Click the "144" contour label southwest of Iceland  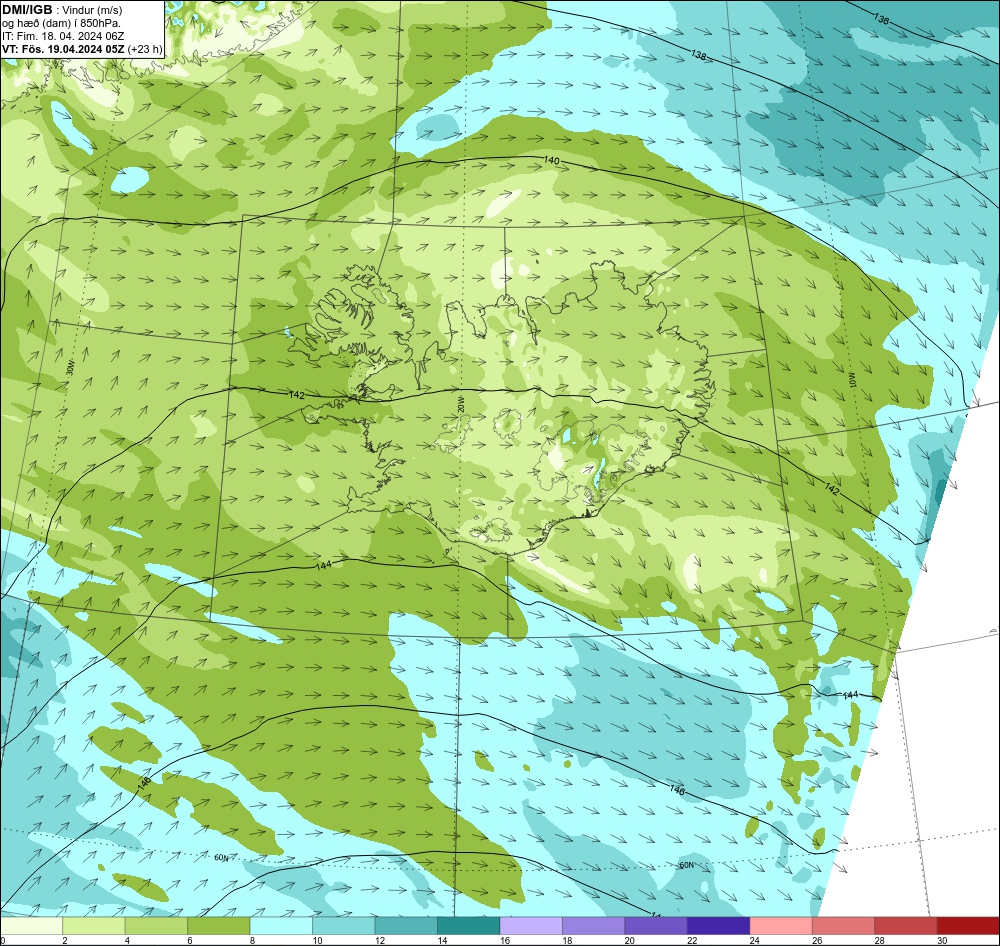tap(324, 565)
